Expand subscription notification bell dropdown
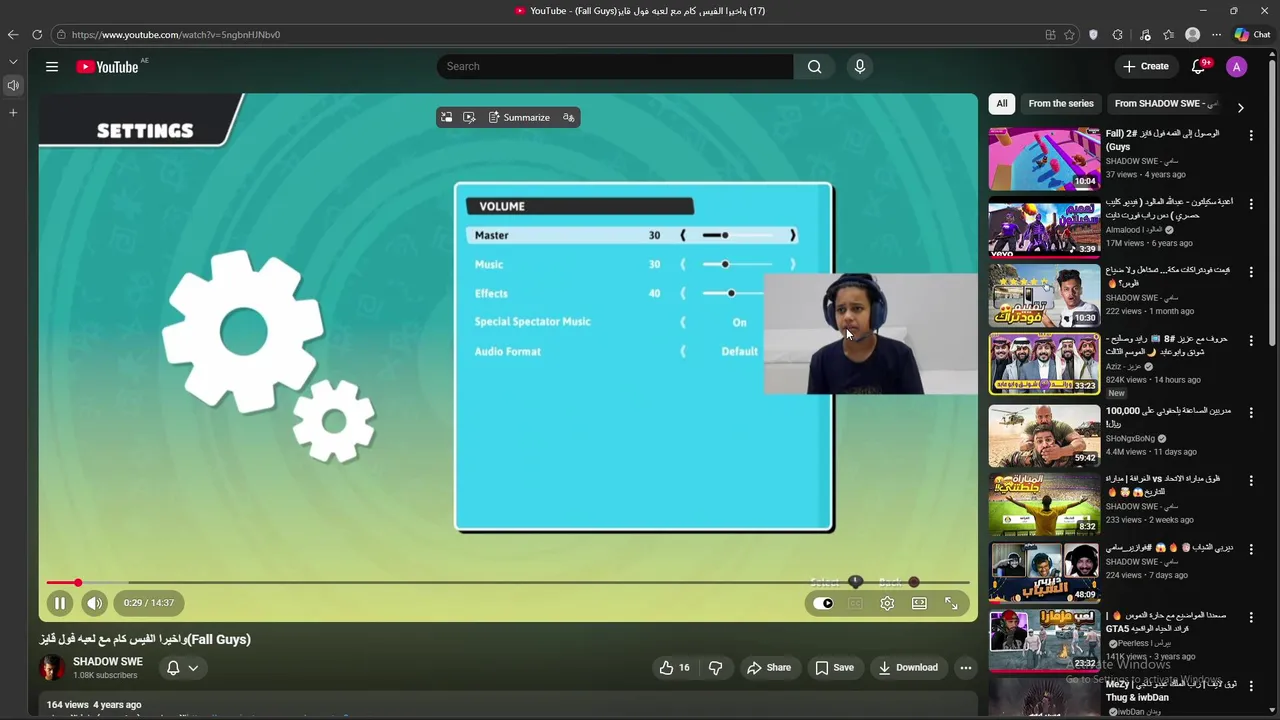The width and height of the screenshot is (1280, 720). [x=182, y=667]
